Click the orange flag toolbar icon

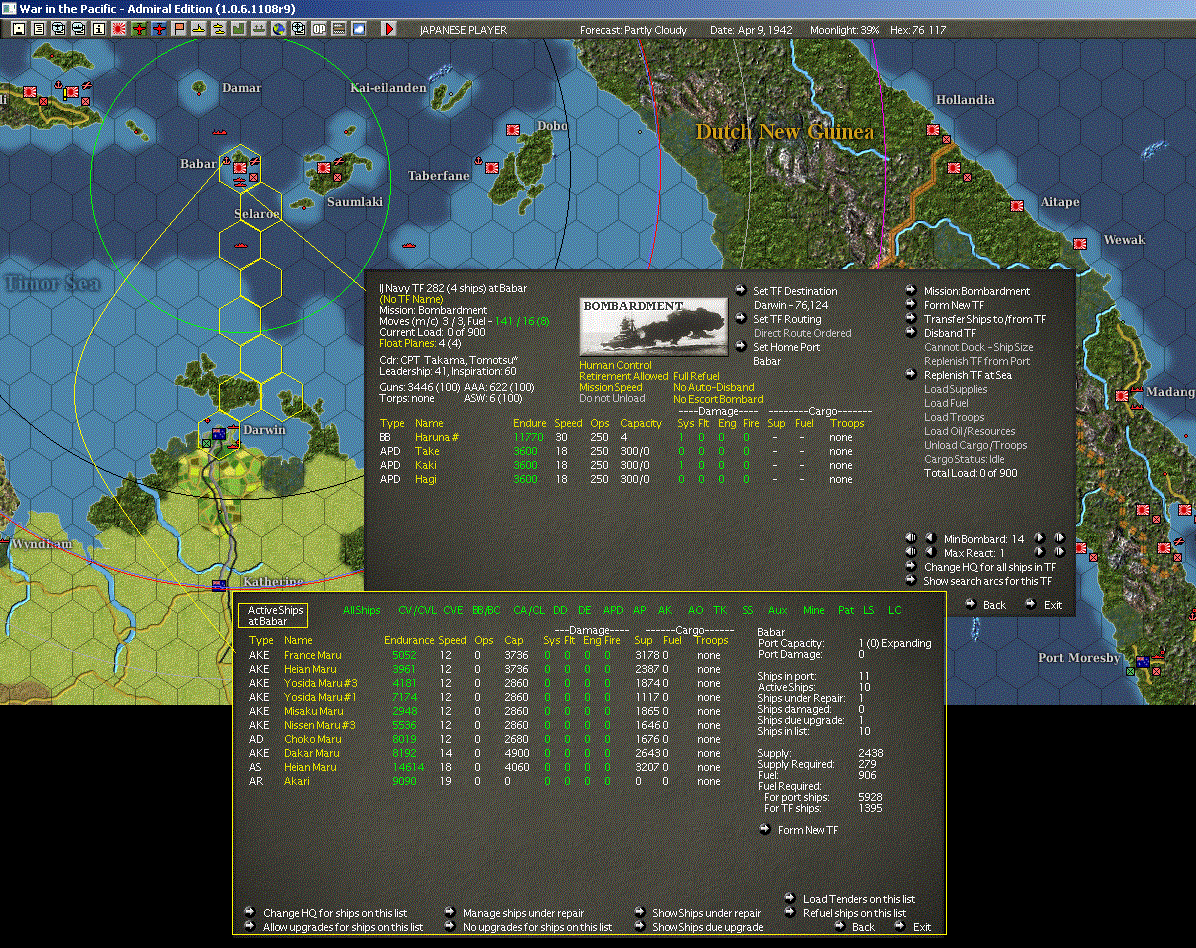[x=178, y=29]
